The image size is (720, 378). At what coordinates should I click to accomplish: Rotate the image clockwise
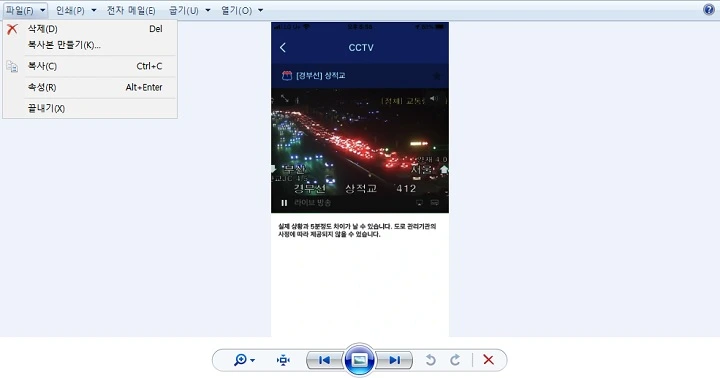[455, 360]
